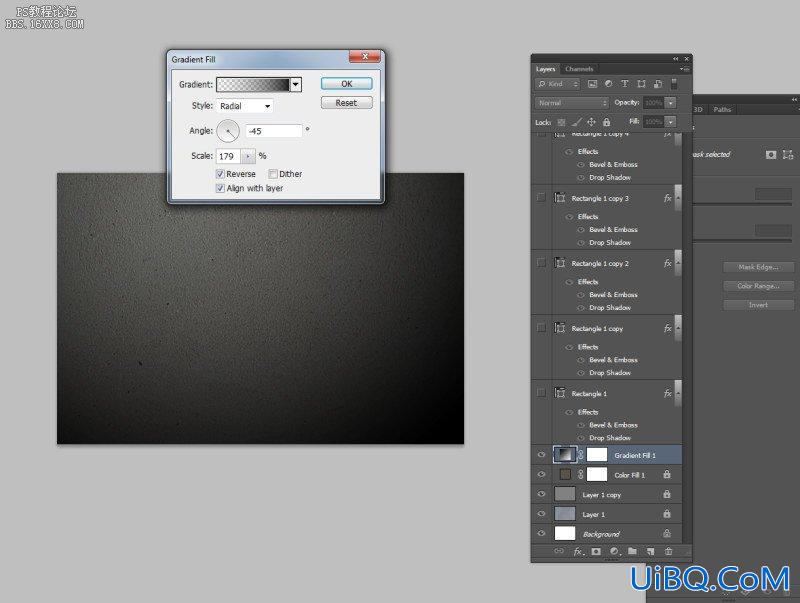Open the Opacity slider dropdown arrow
800x603 pixels.
click(x=671, y=103)
